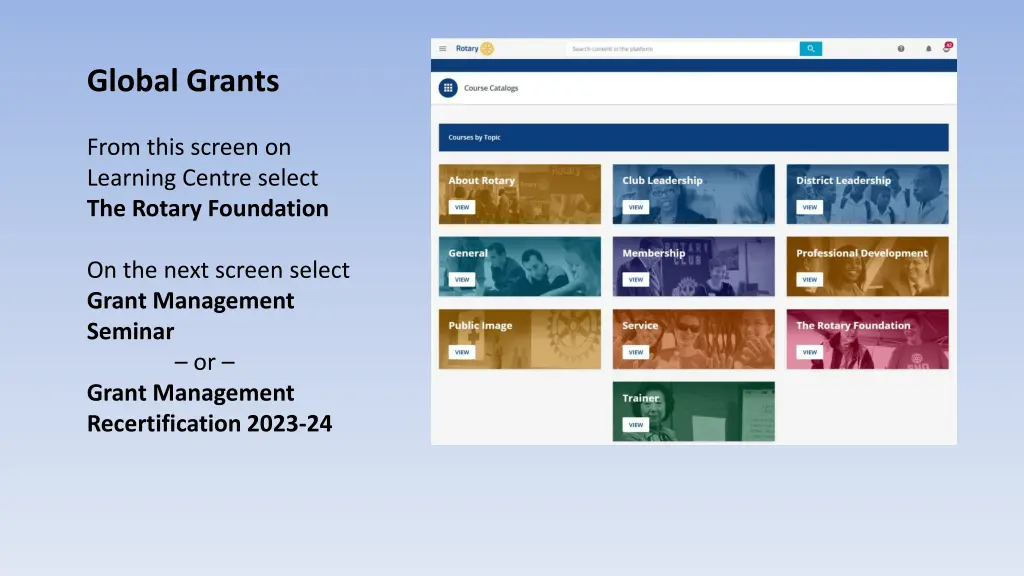The height and width of the screenshot is (576, 1024).
Task: Open the District Leadership topic title
Action: pyautogui.click(x=843, y=180)
